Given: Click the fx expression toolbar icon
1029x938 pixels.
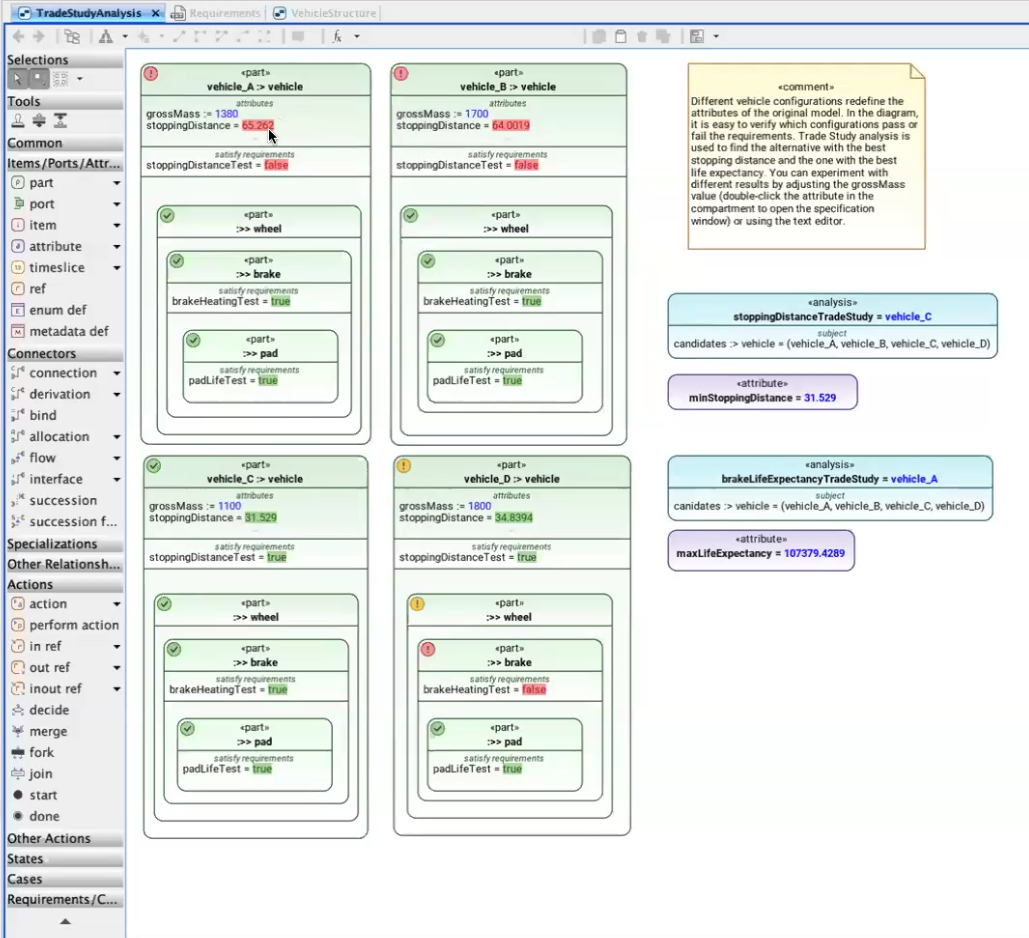Looking at the screenshot, I should (337, 36).
